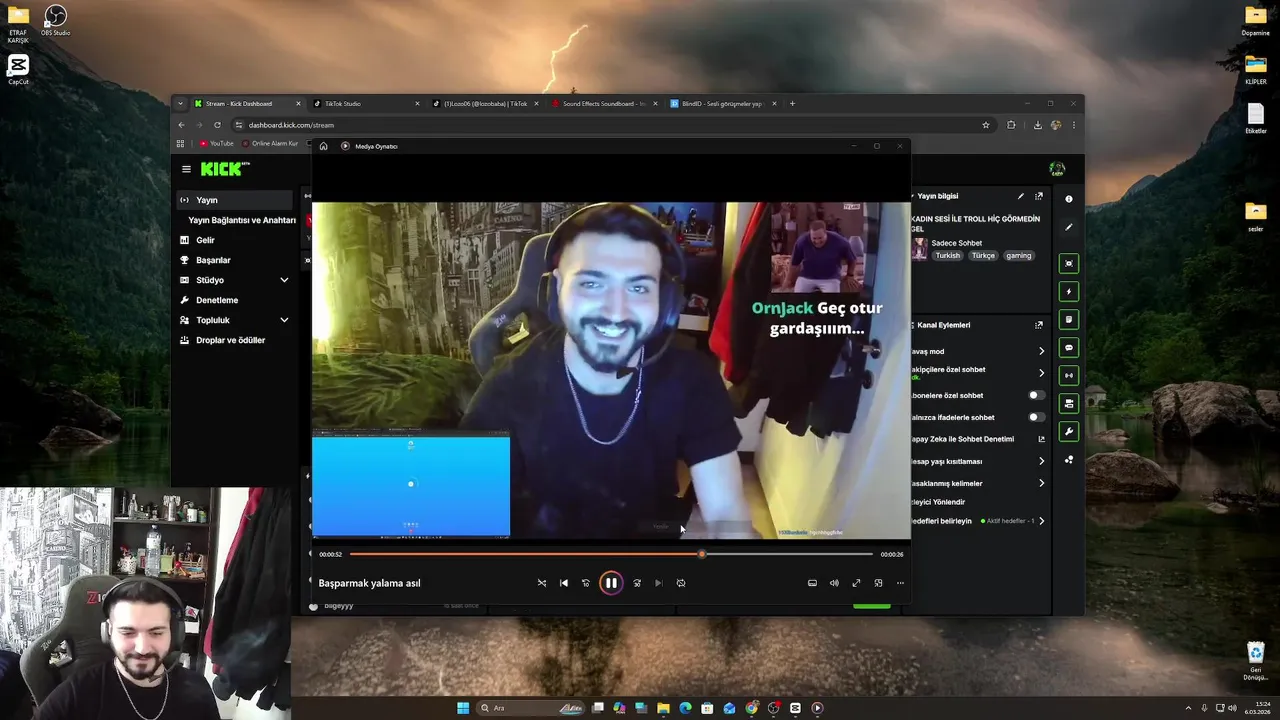Toggle the chat widget icon
Viewport: 1280px width, 720px height.
tap(1069, 348)
